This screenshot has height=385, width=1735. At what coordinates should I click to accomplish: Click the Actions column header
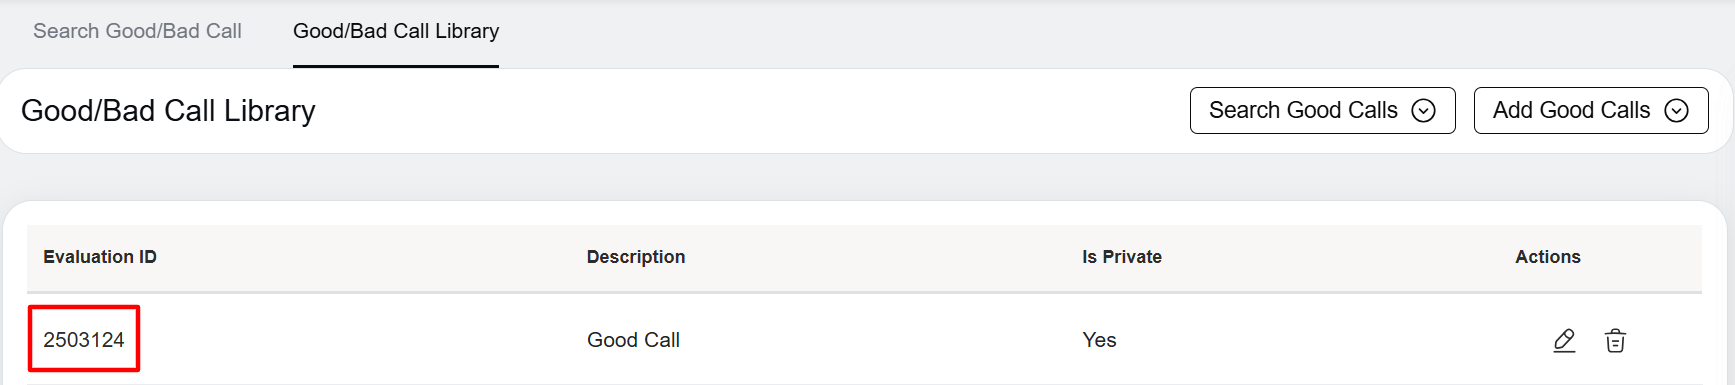(1548, 257)
